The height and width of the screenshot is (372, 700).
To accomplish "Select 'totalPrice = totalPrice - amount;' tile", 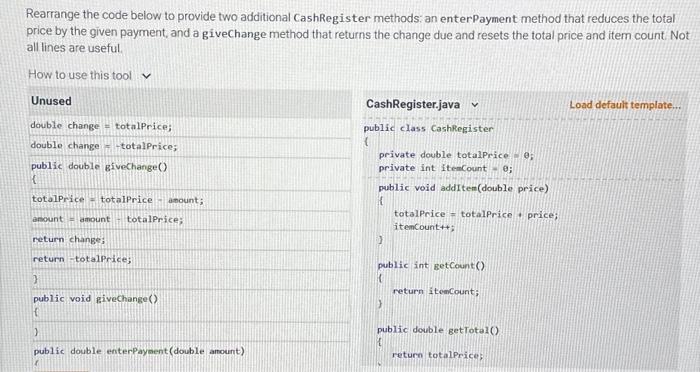I will tap(190, 200).
